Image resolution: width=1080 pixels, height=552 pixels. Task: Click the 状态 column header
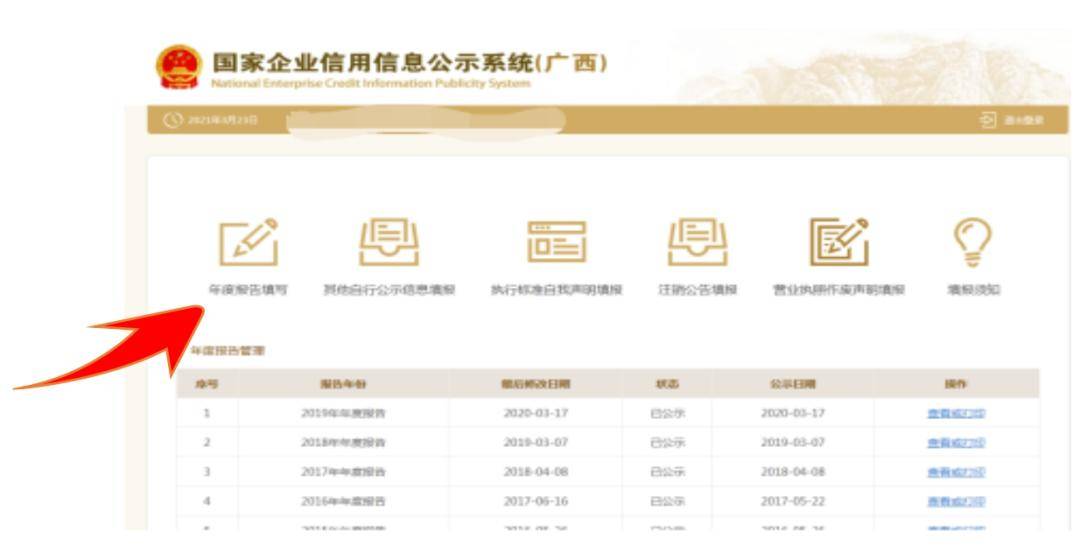click(667, 384)
